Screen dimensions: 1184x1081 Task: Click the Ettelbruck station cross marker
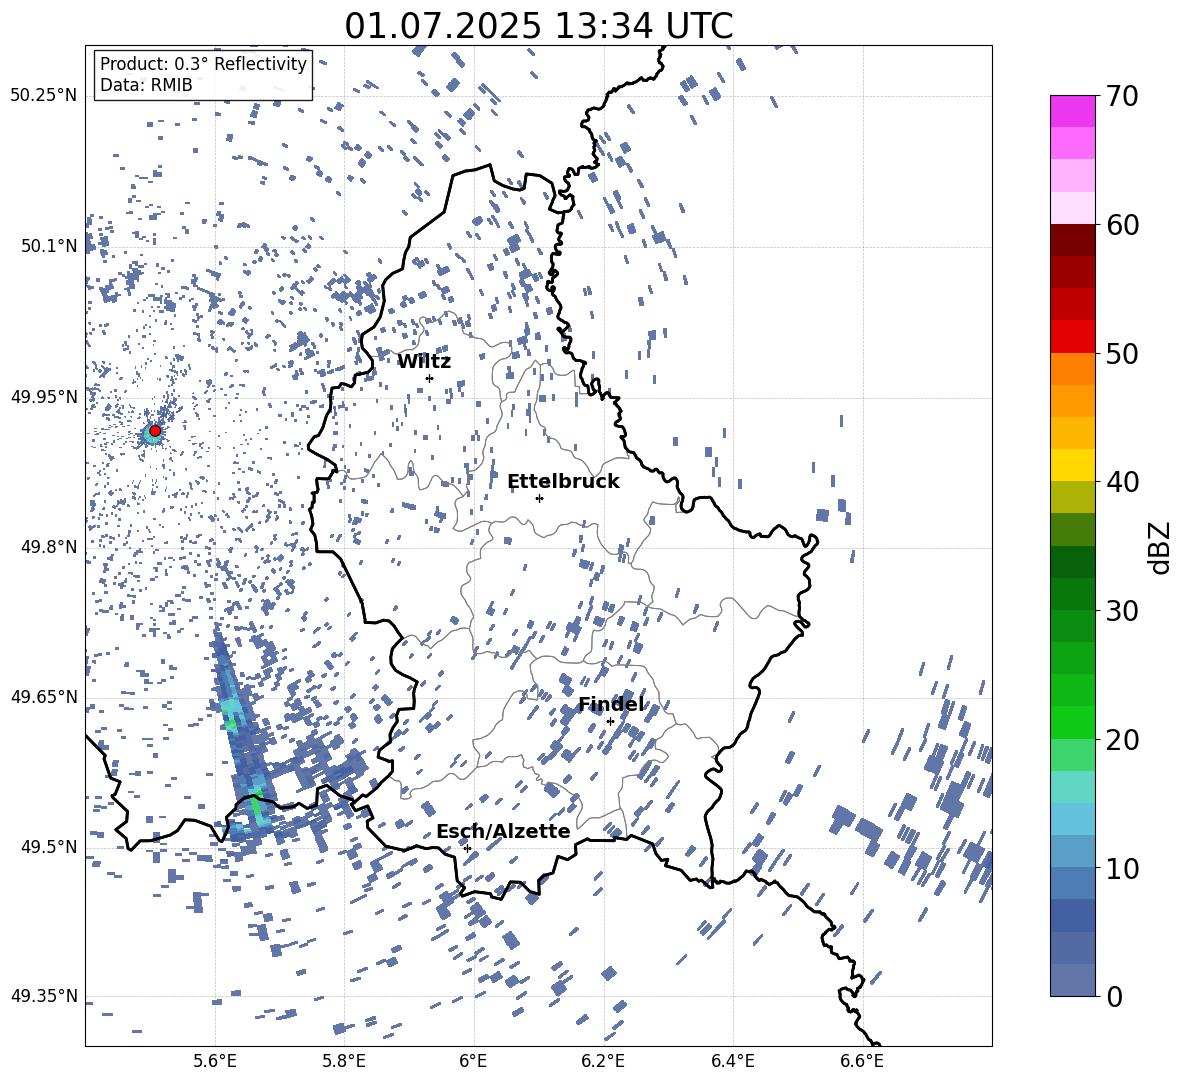click(x=539, y=498)
